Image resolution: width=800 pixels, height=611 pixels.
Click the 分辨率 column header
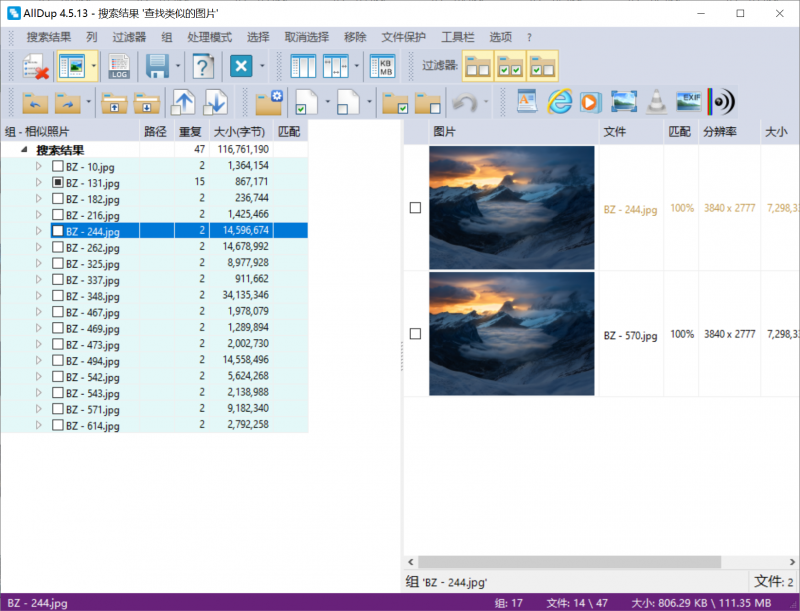(719, 132)
